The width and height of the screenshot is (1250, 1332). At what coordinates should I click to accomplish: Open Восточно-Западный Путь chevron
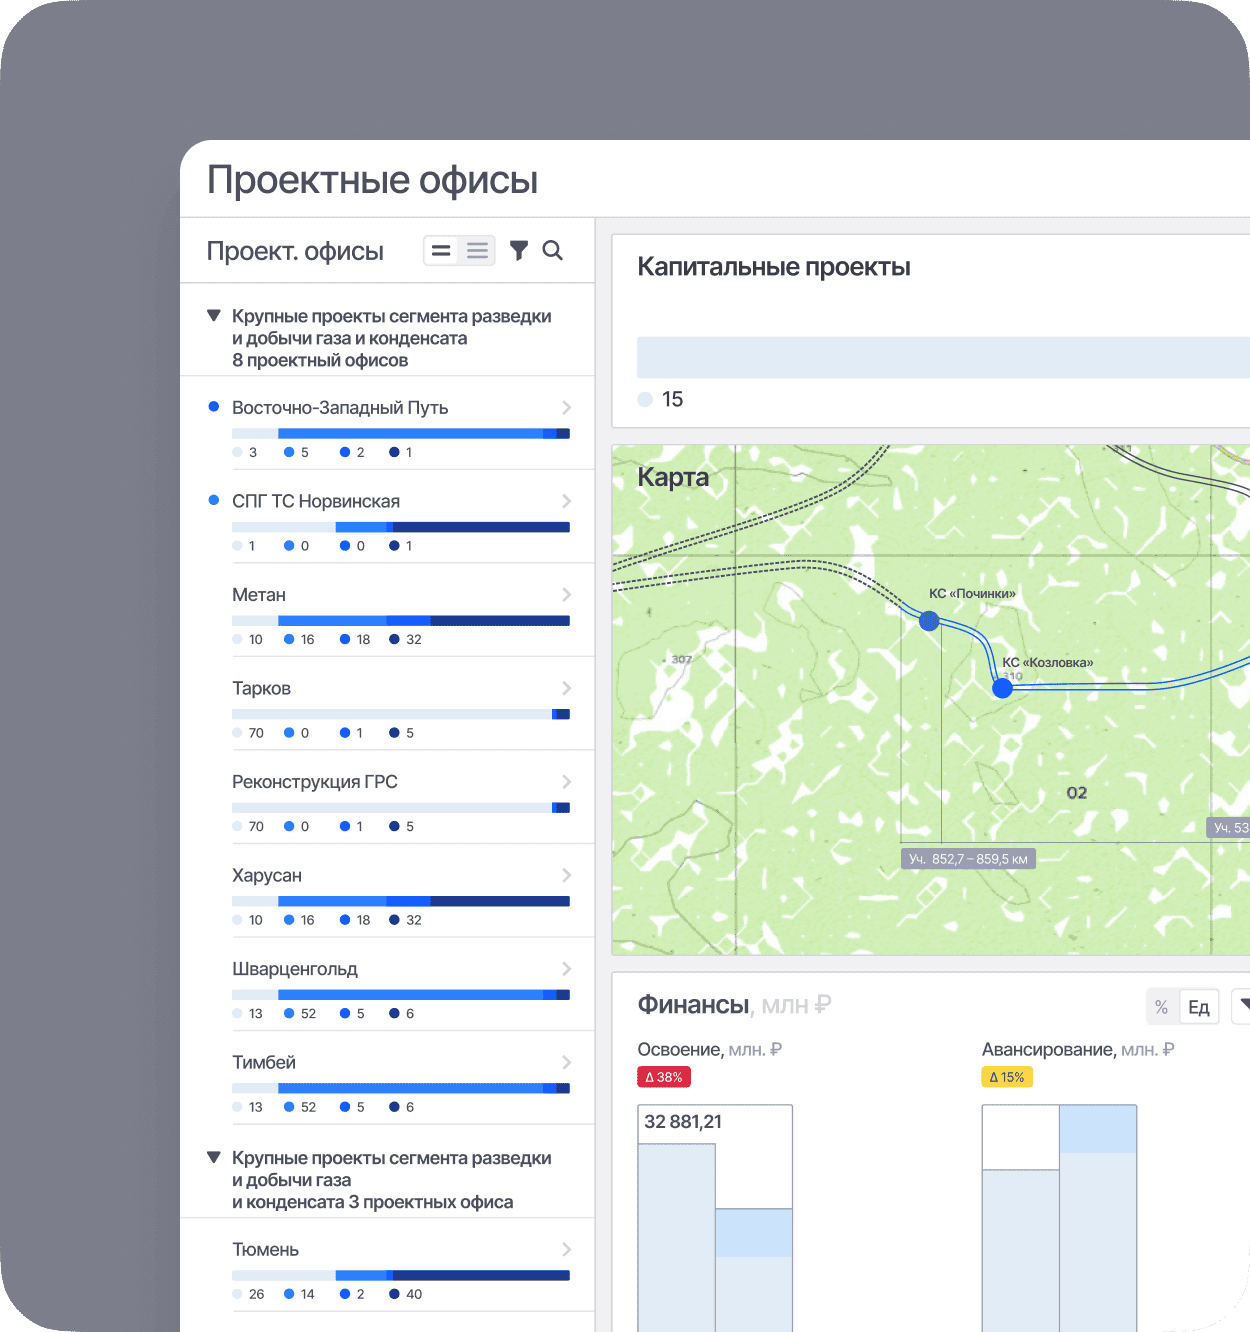567,408
